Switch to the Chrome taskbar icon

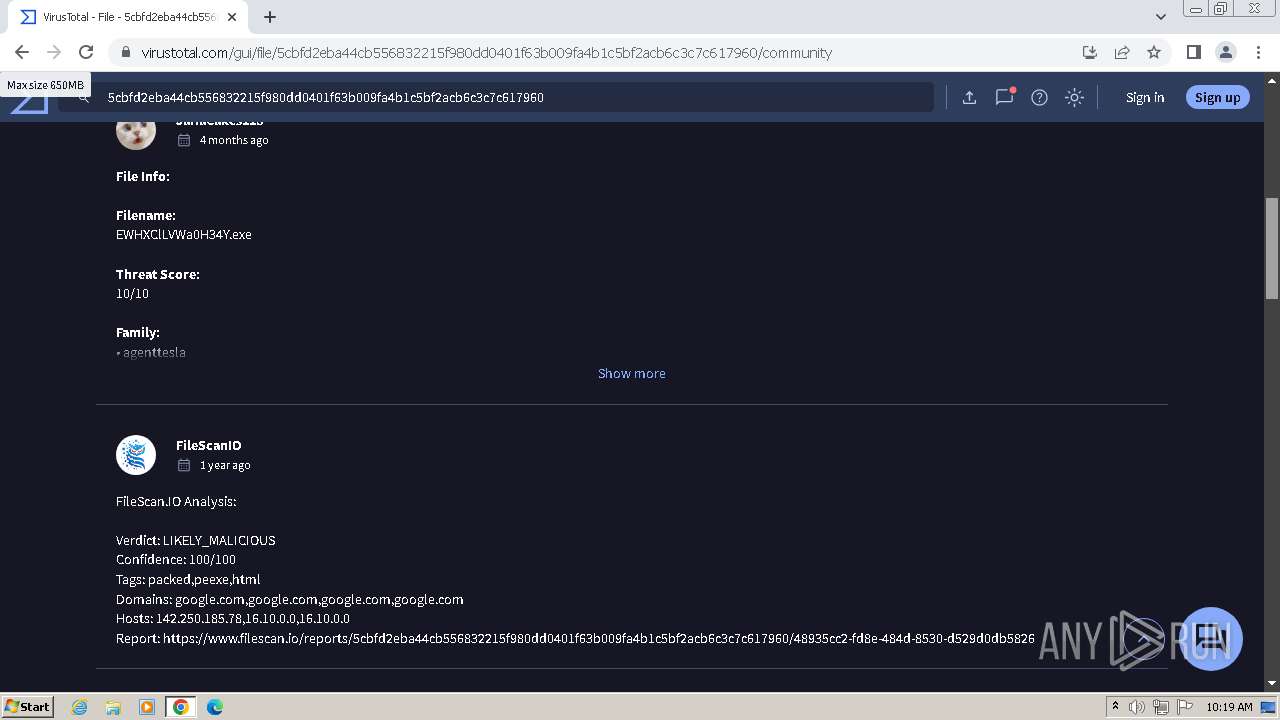click(x=180, y=707)
